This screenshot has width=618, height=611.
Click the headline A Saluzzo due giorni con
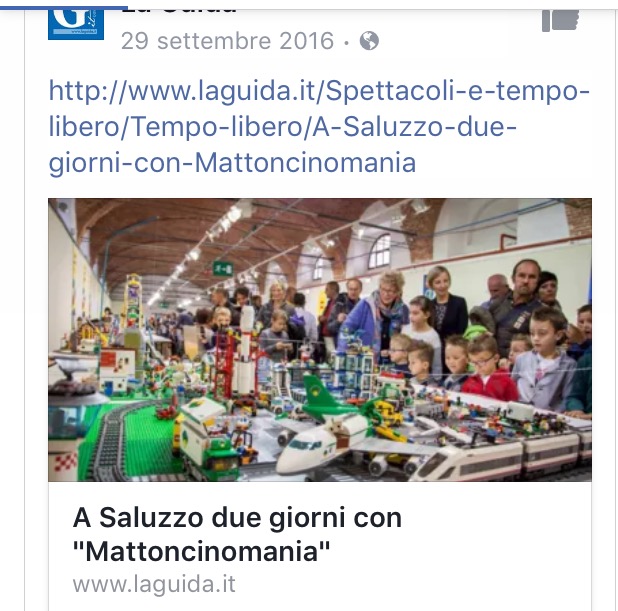237,517
